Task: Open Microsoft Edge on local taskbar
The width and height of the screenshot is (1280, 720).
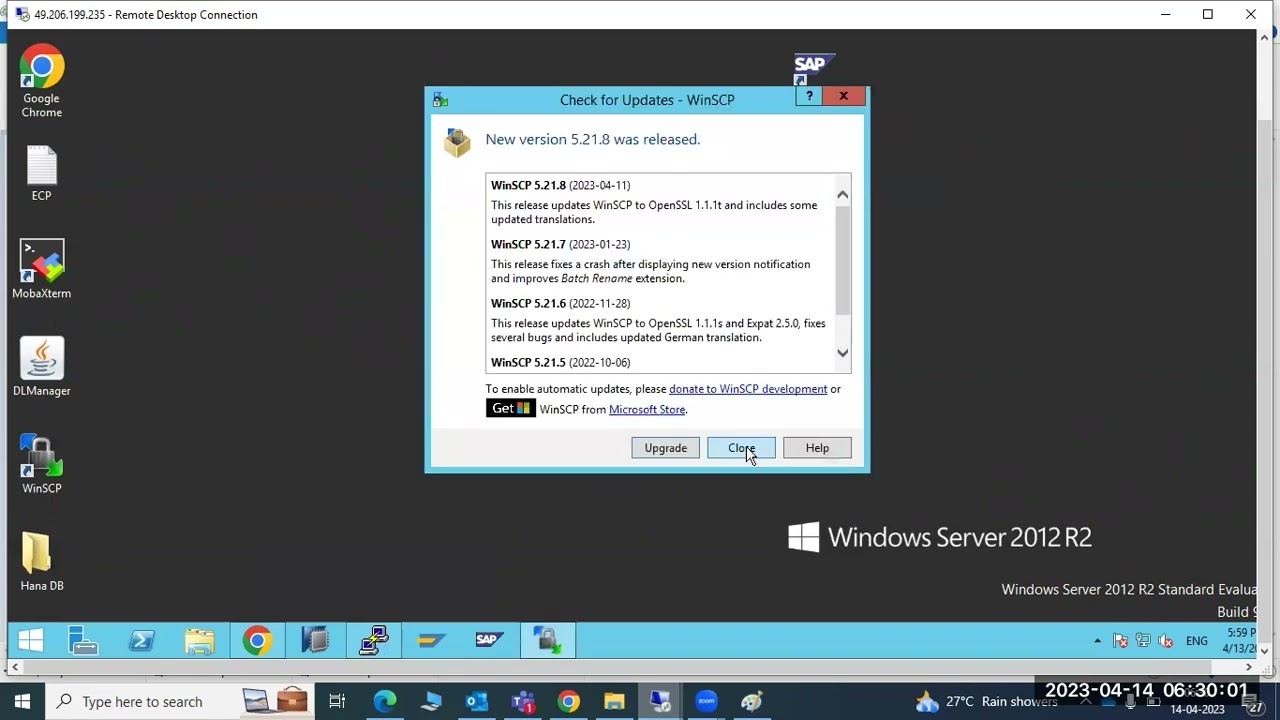Action: point(385,702)
